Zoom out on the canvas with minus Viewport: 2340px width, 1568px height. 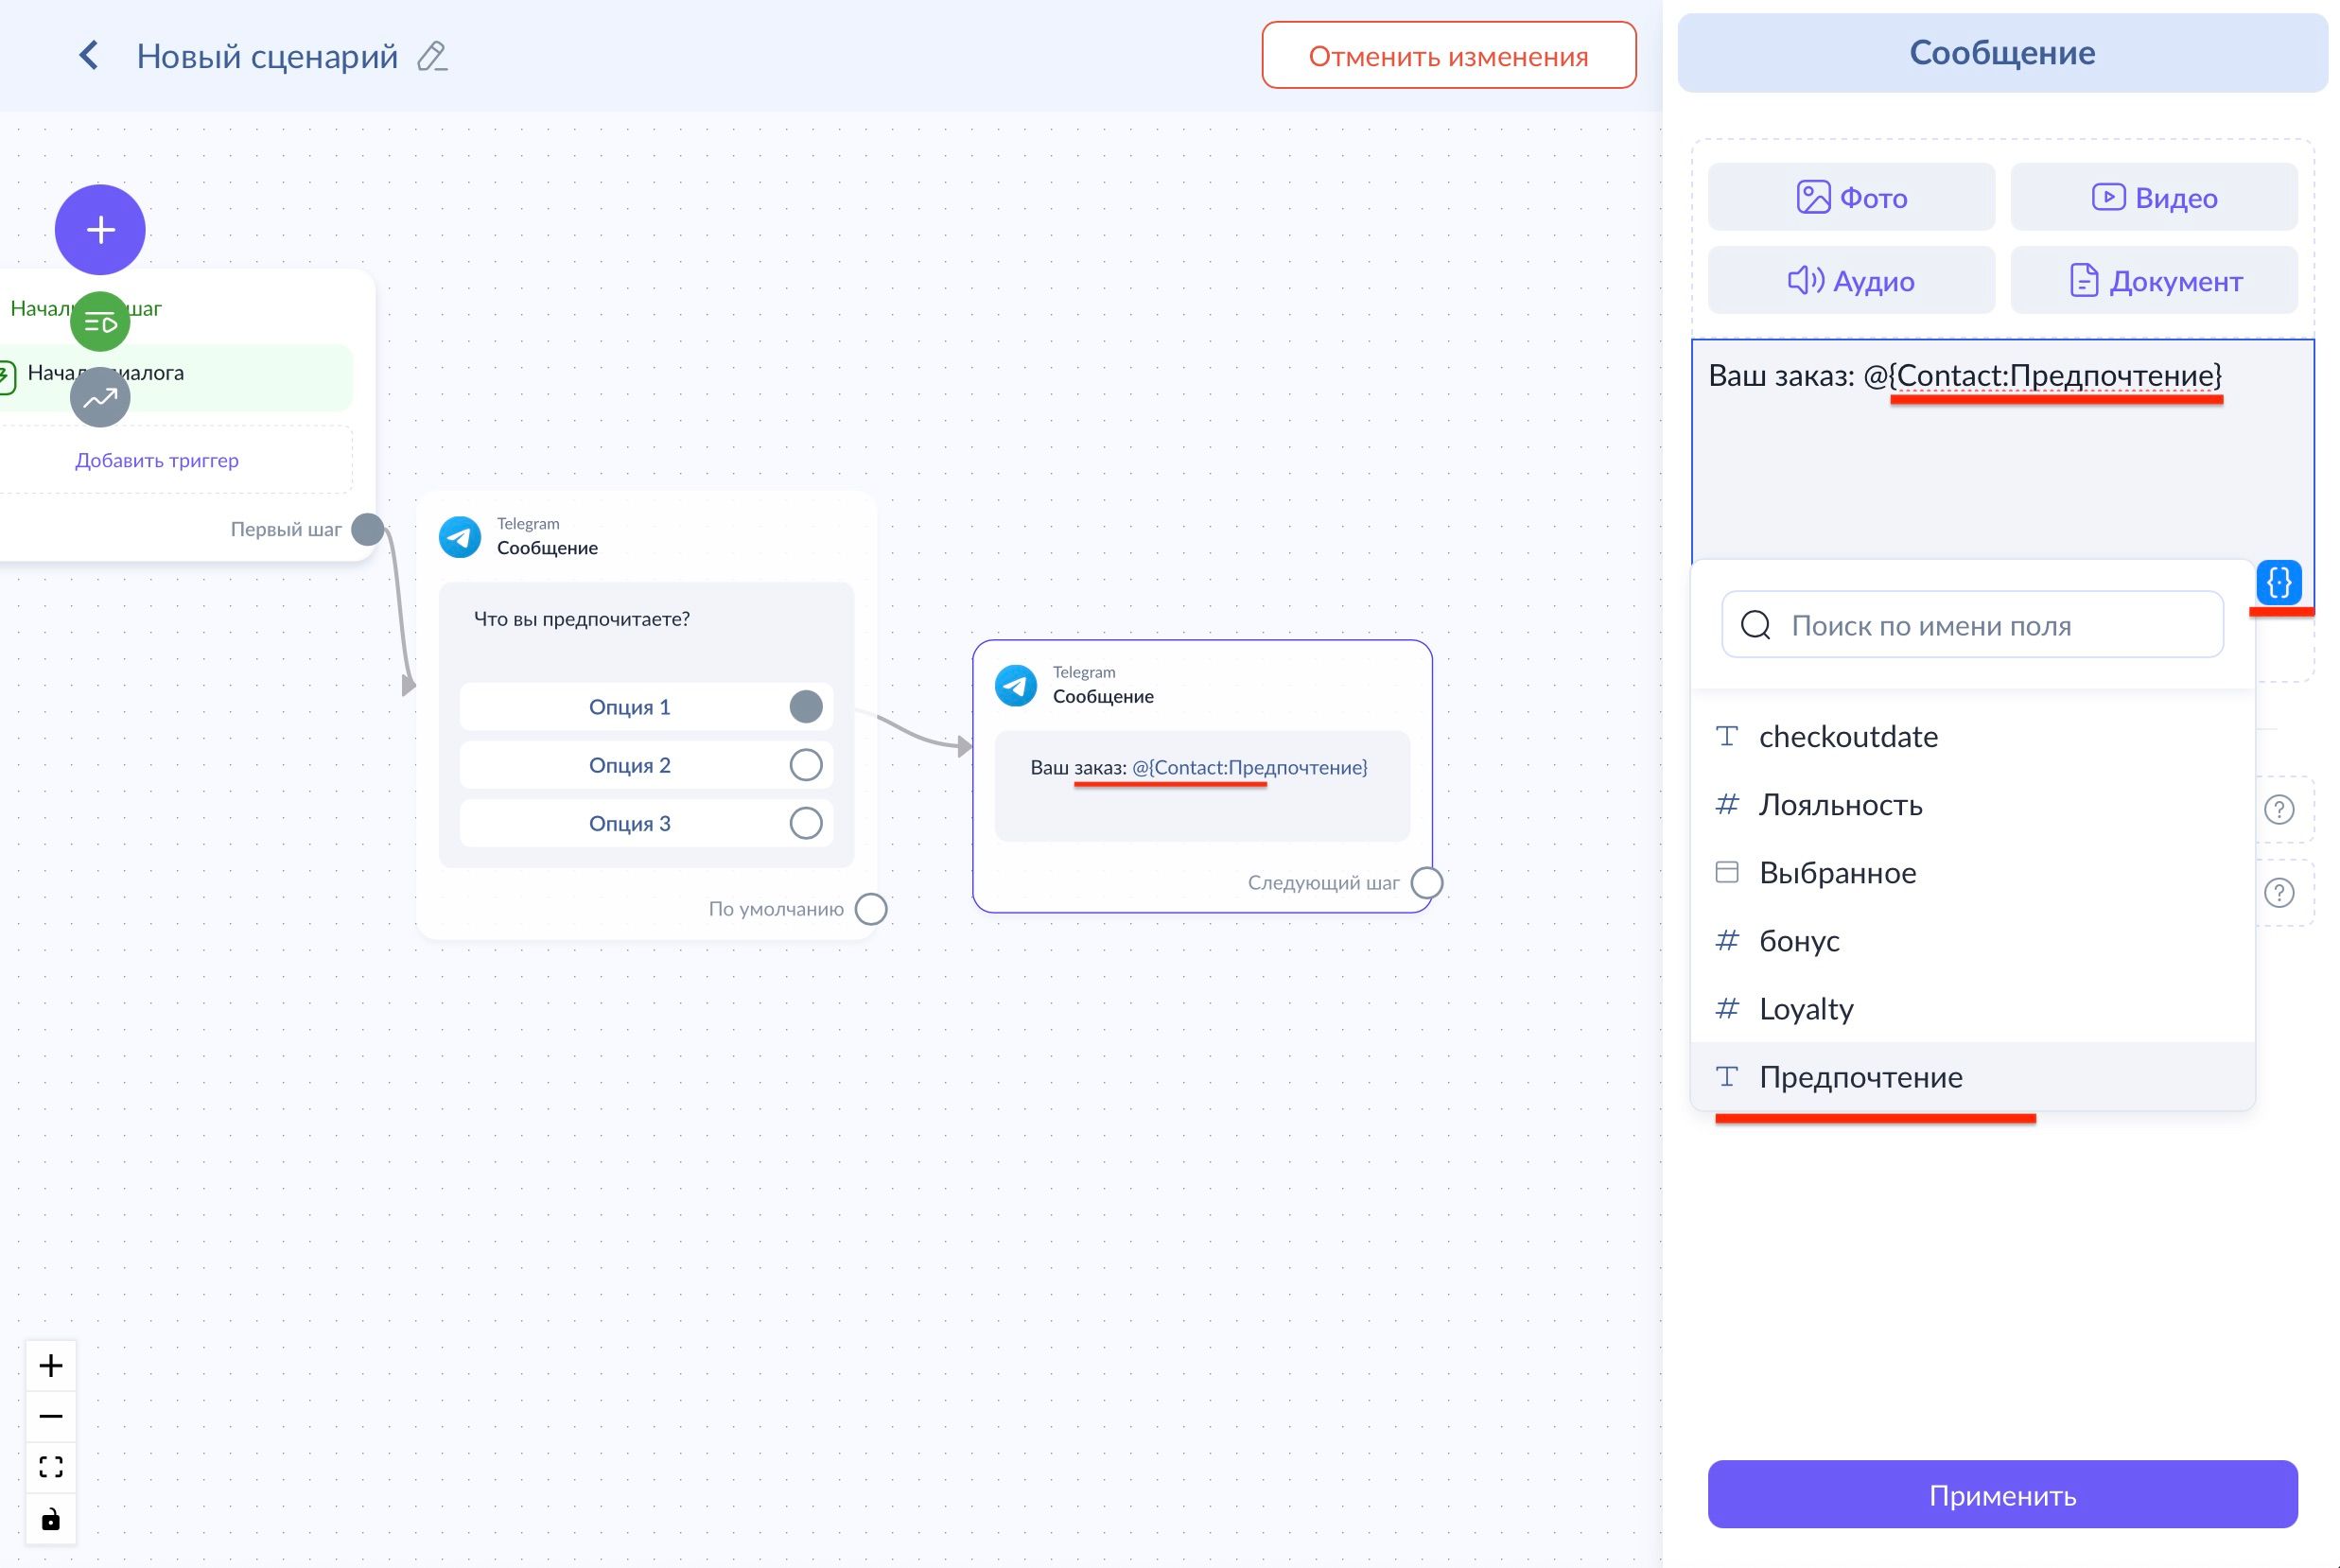click(x=51, y=1416)
